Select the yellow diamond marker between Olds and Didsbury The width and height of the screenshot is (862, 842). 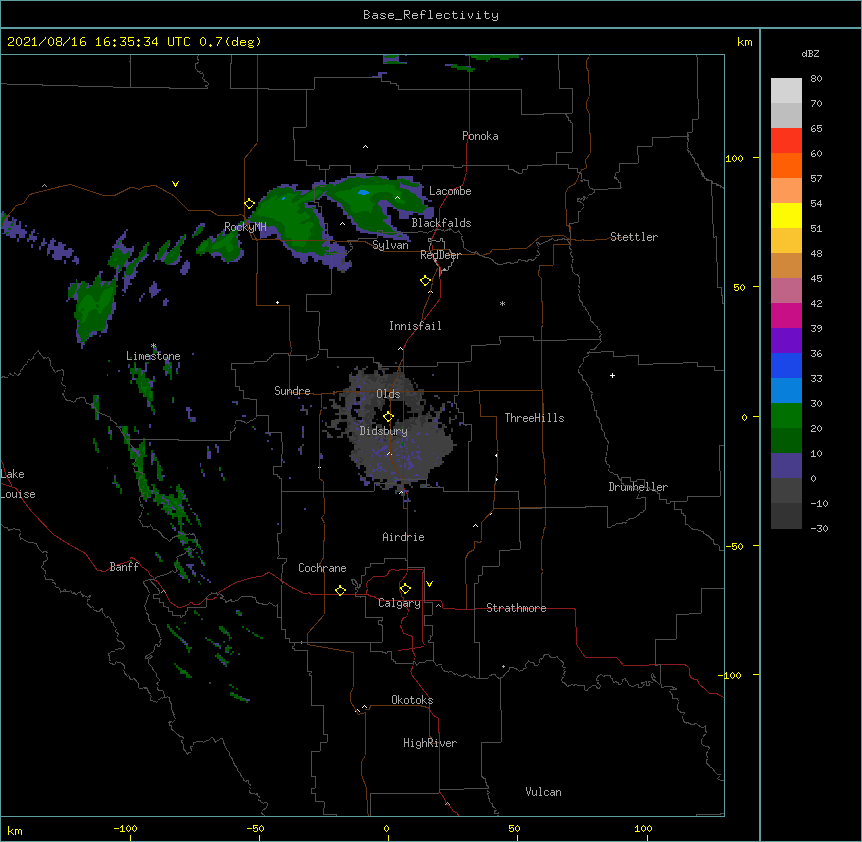coord(388,416)
